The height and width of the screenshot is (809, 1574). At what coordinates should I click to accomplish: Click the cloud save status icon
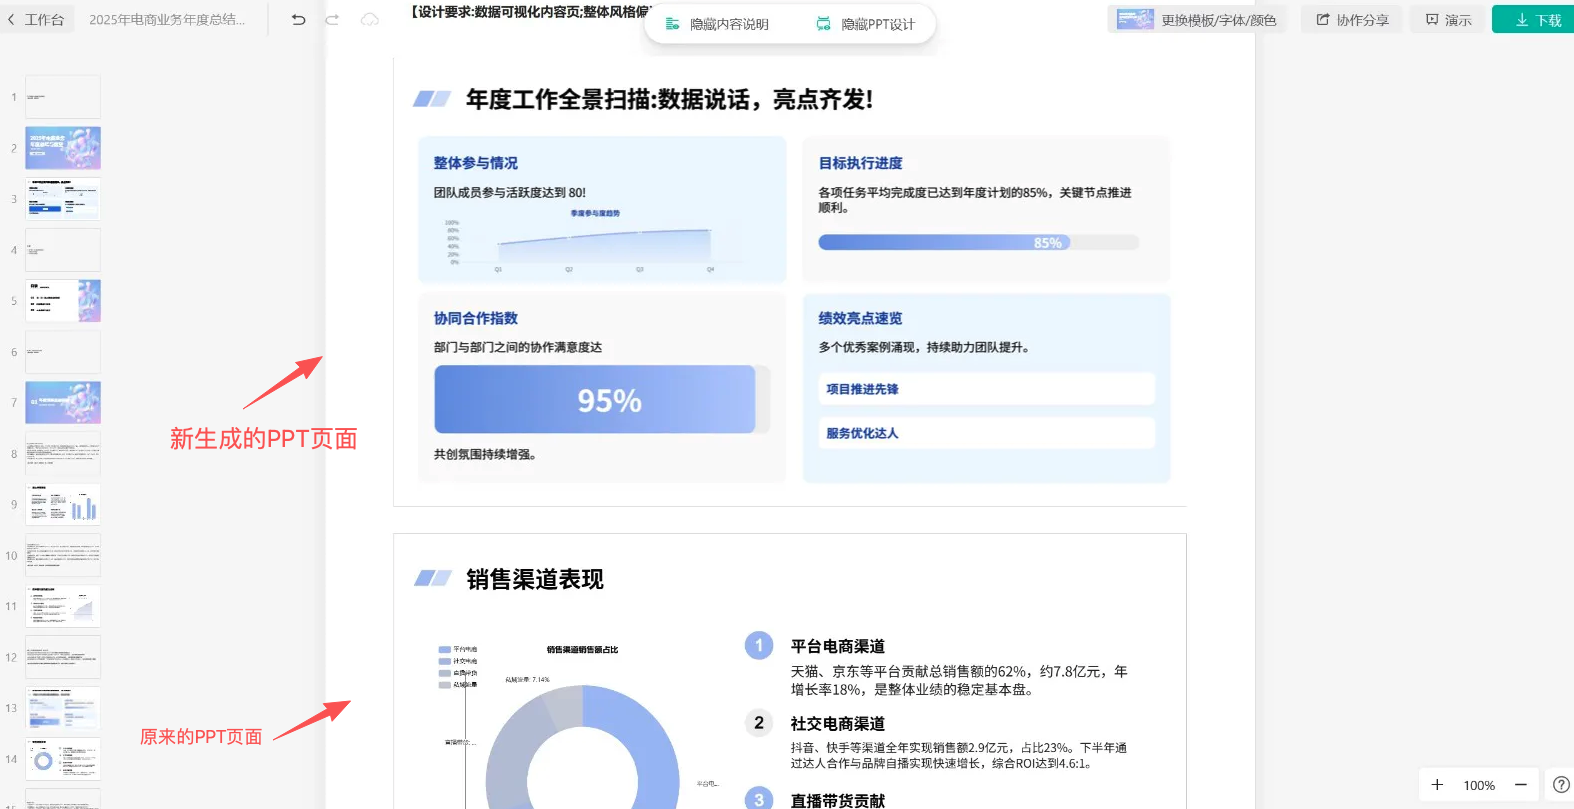click(370, 19)
